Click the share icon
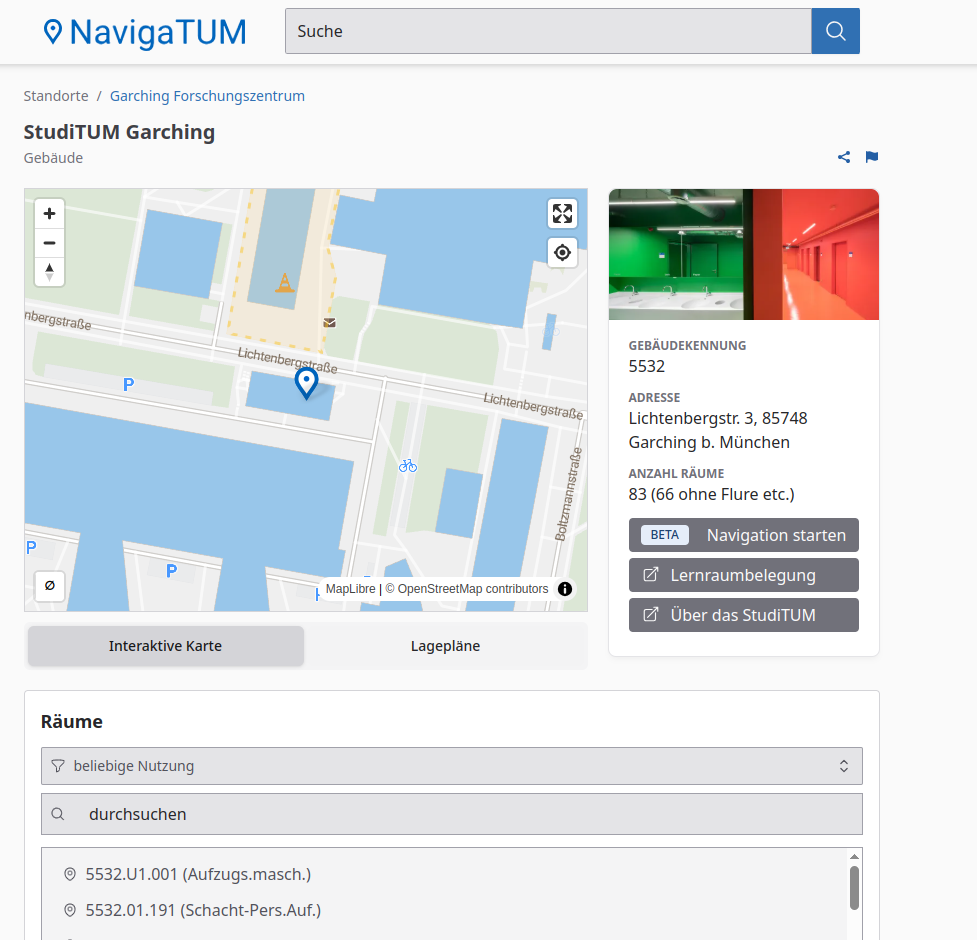This screenshot has width=977, height=940. [844, 157]
